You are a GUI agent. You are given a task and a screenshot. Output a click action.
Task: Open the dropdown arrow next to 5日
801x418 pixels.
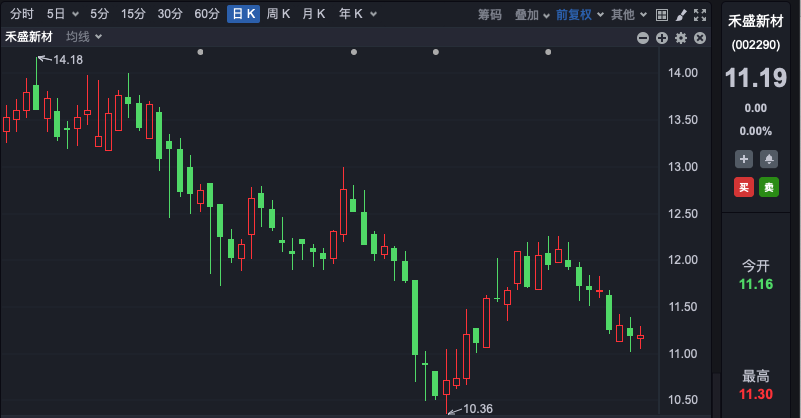click(x=75, y=14)
